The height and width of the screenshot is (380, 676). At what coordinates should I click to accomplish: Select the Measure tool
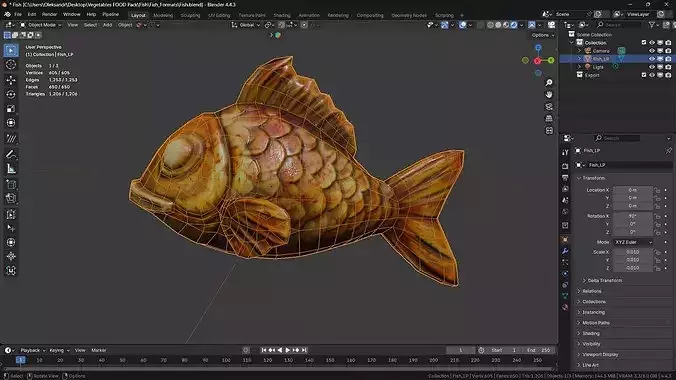[11, 169]
